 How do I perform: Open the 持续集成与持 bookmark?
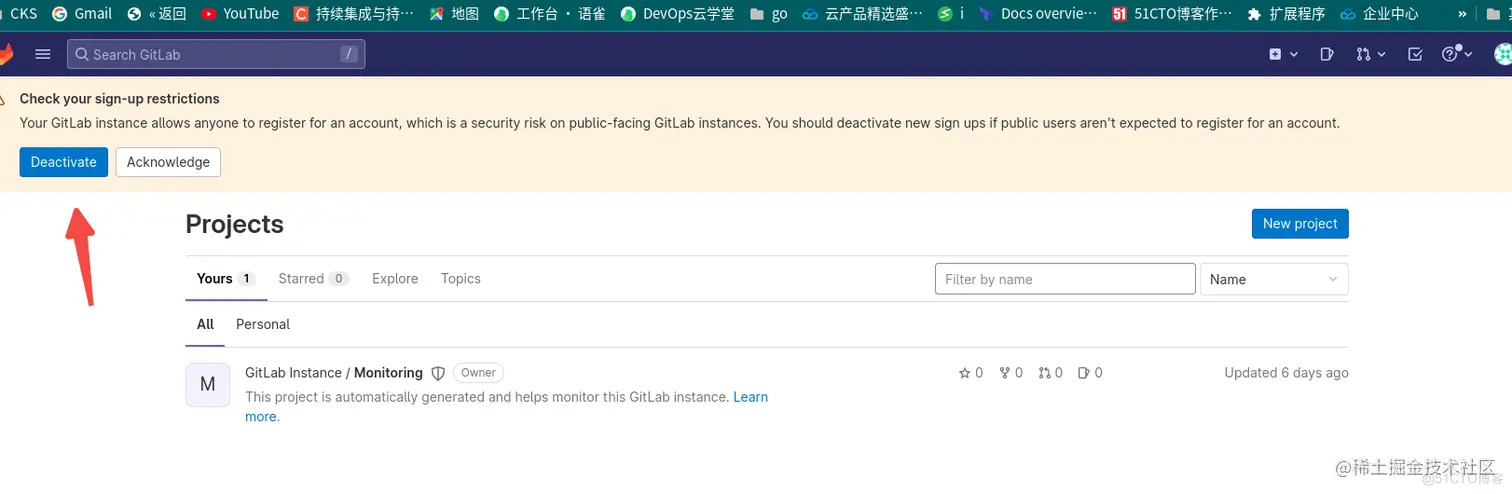tap(354, 14)
